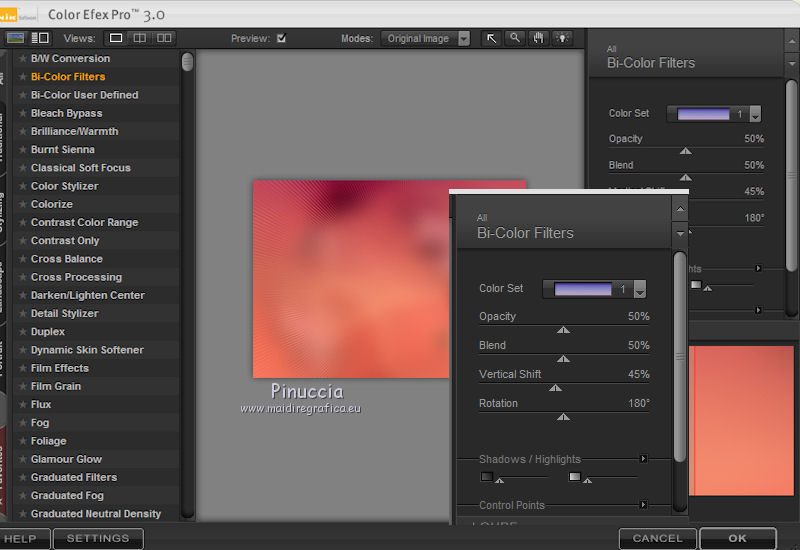This screenshot has width=800, height=550.
Task: Click the CANCEL button
Action: 657,539
